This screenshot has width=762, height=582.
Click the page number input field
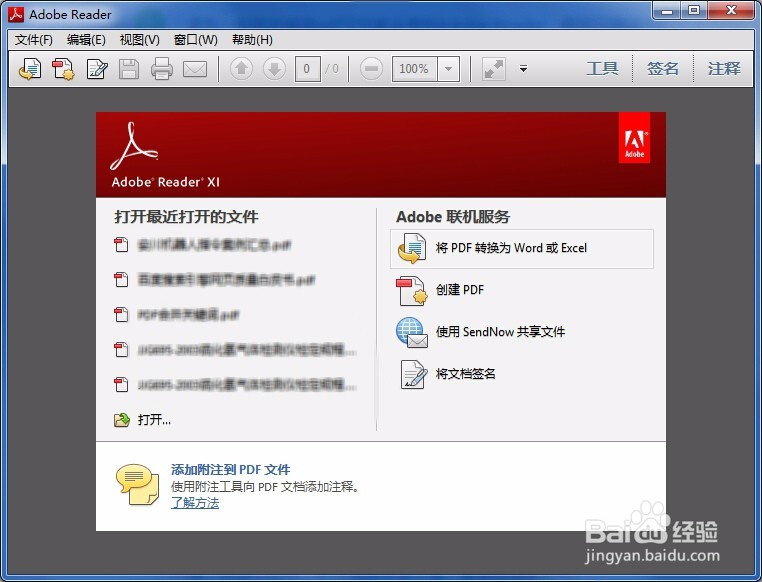(x=308, y=69)
